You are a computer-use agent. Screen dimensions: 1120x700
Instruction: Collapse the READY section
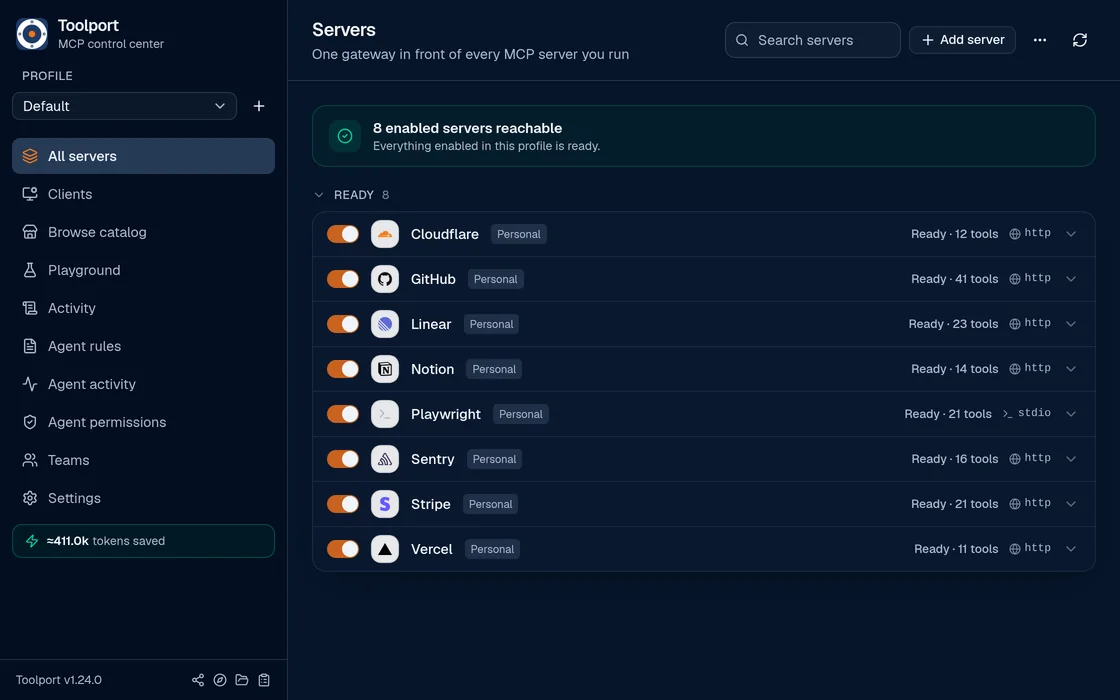coord(319,195)
